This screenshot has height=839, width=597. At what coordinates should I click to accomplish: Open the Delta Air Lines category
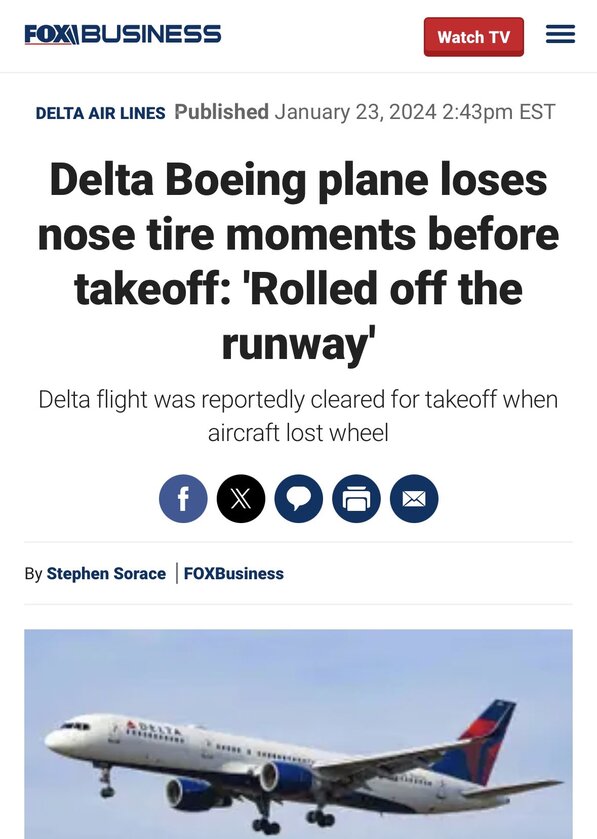pyautogui.click(x=100, y=113)
